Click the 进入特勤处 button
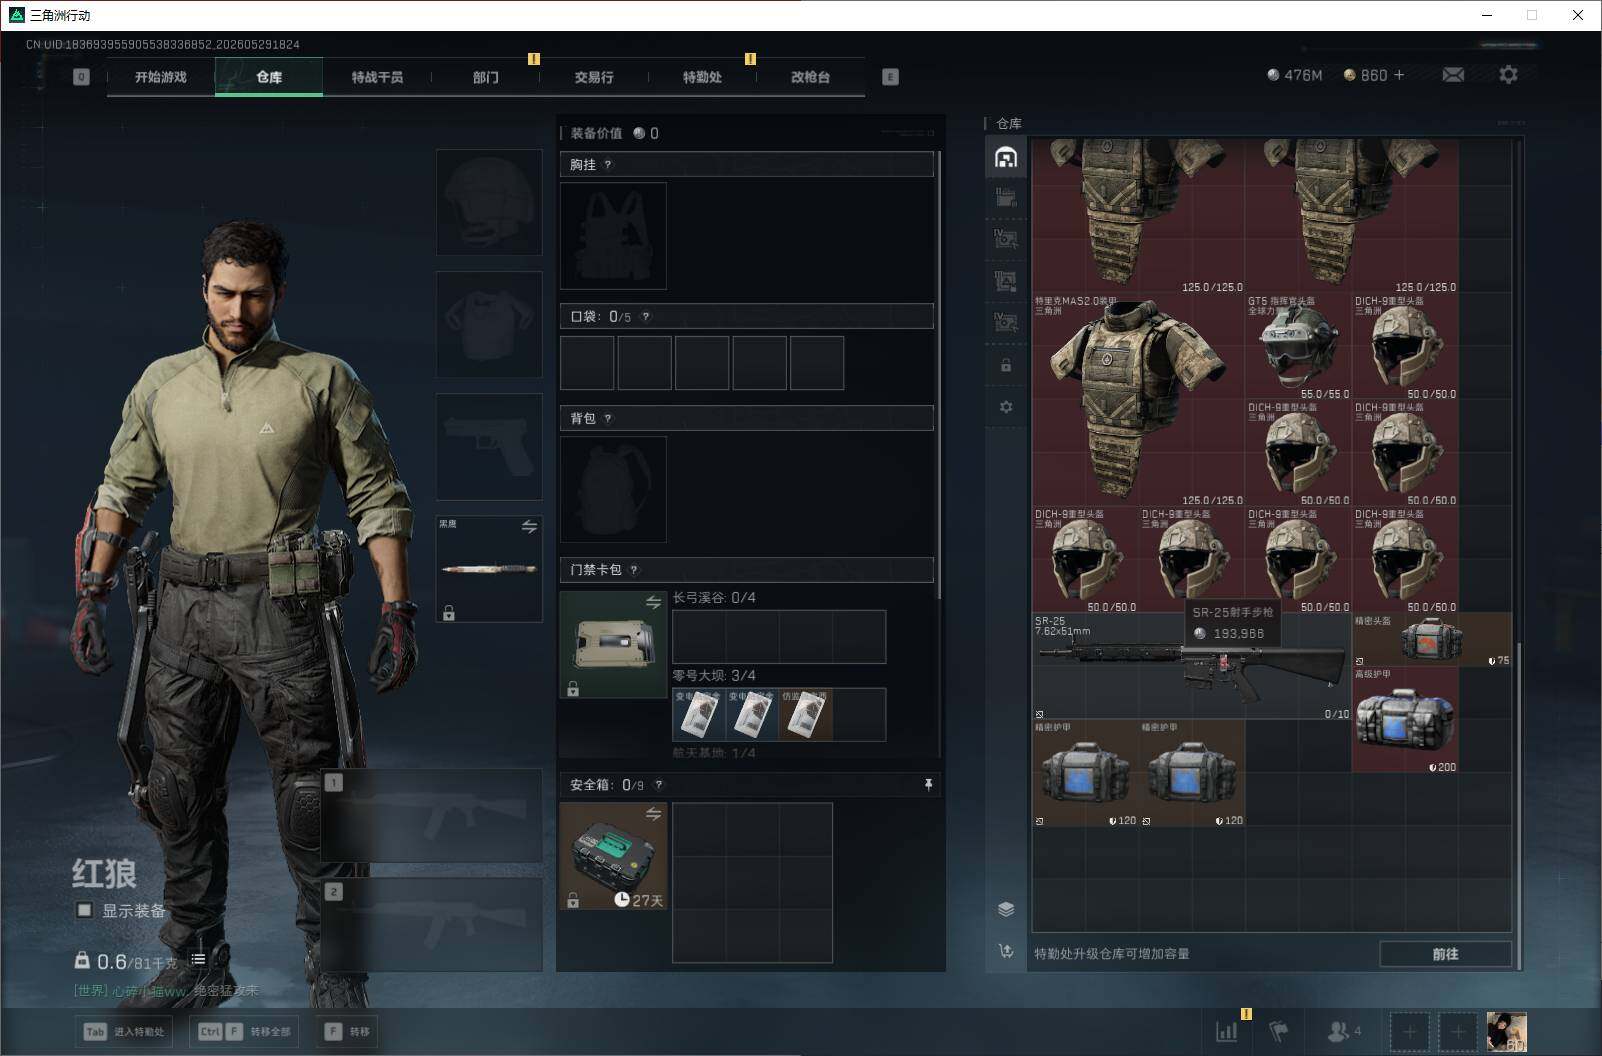This screenshot has width=1602, height=1056. click(125, 1031)
